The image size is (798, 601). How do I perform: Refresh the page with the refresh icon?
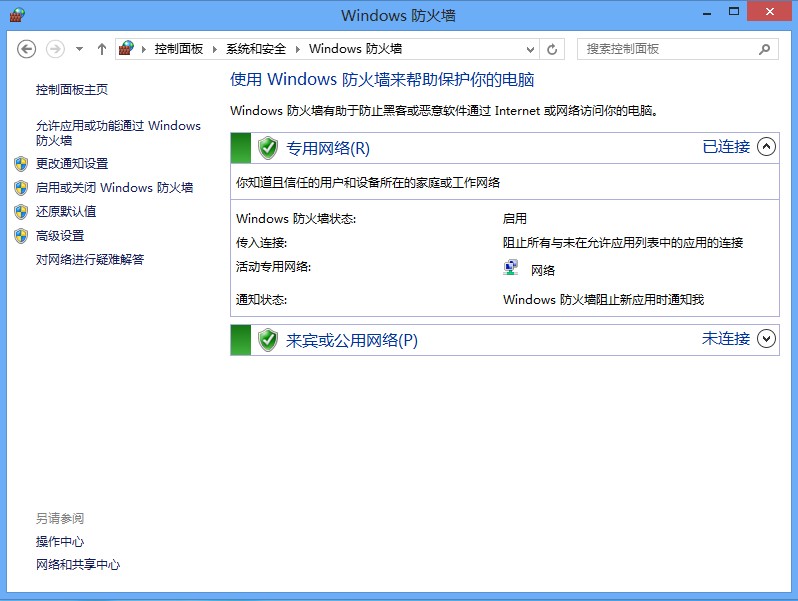552,49
